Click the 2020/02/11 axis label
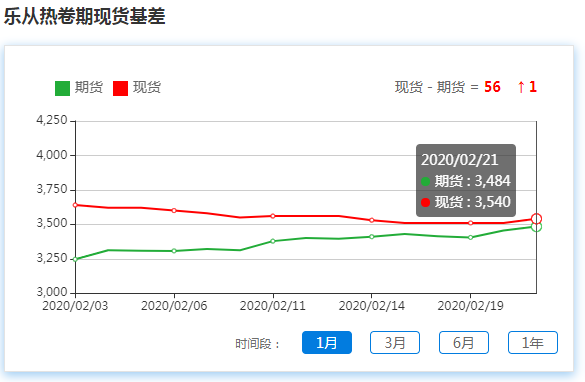This screenshot has height=382, width=585. 273,306
